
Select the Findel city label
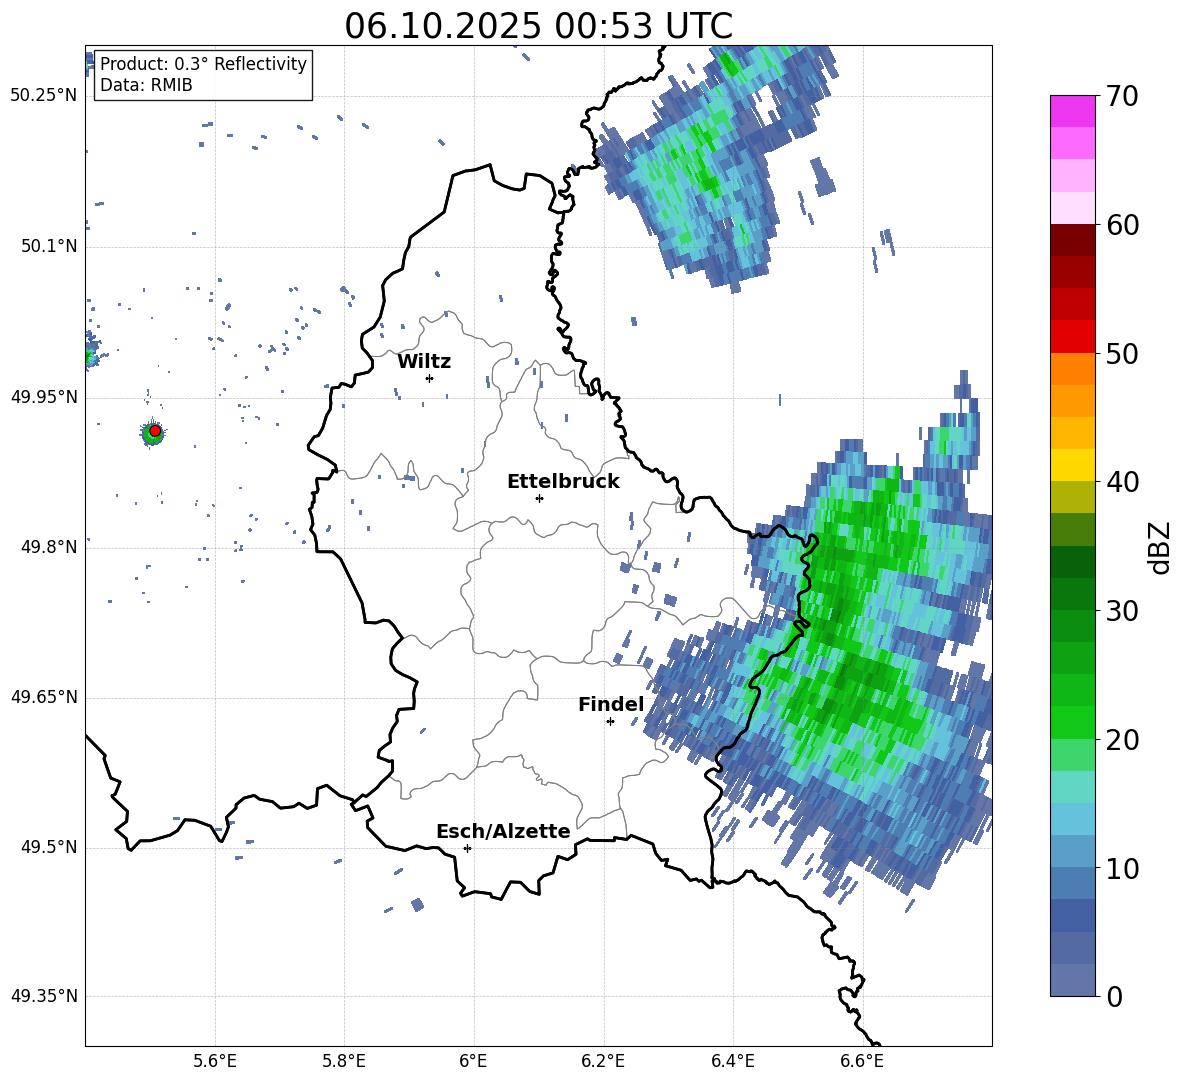(x=611, y=704)
